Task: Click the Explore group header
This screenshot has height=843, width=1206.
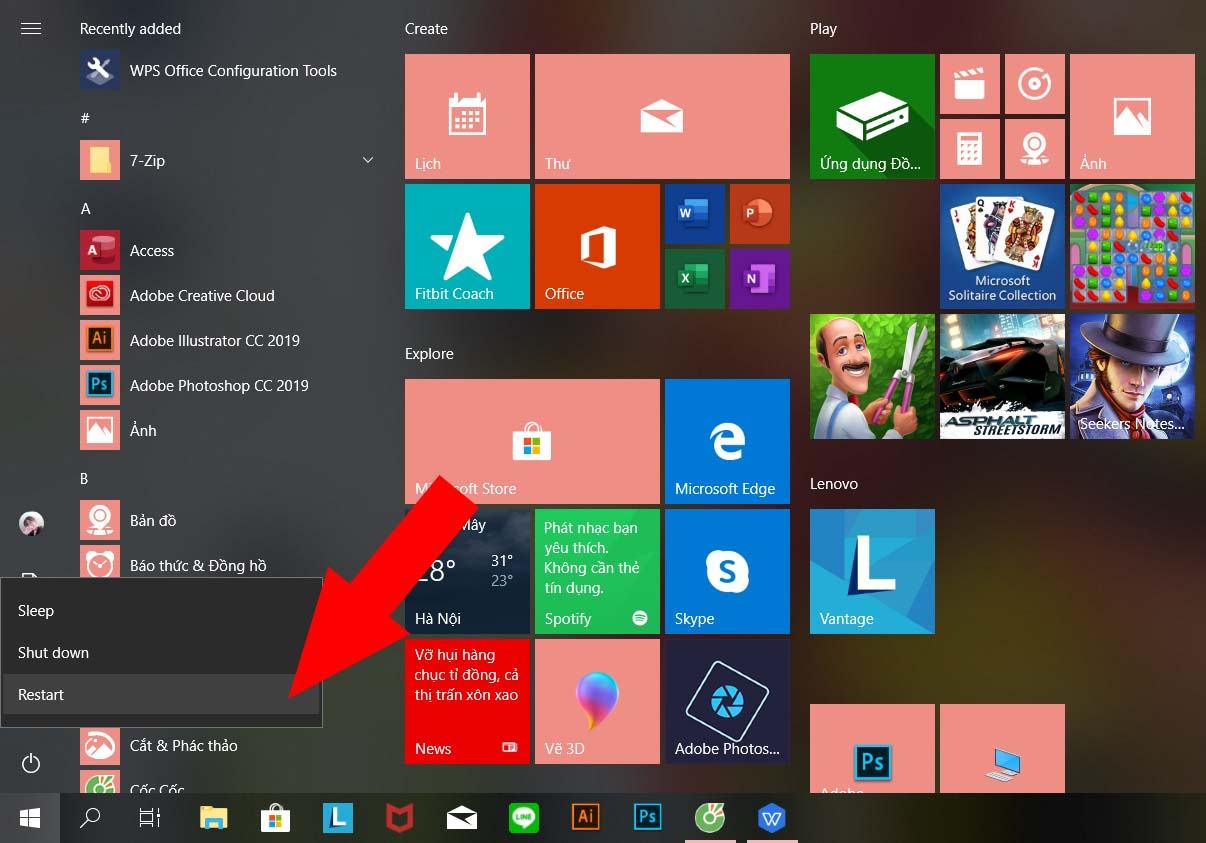Action: 429,354
